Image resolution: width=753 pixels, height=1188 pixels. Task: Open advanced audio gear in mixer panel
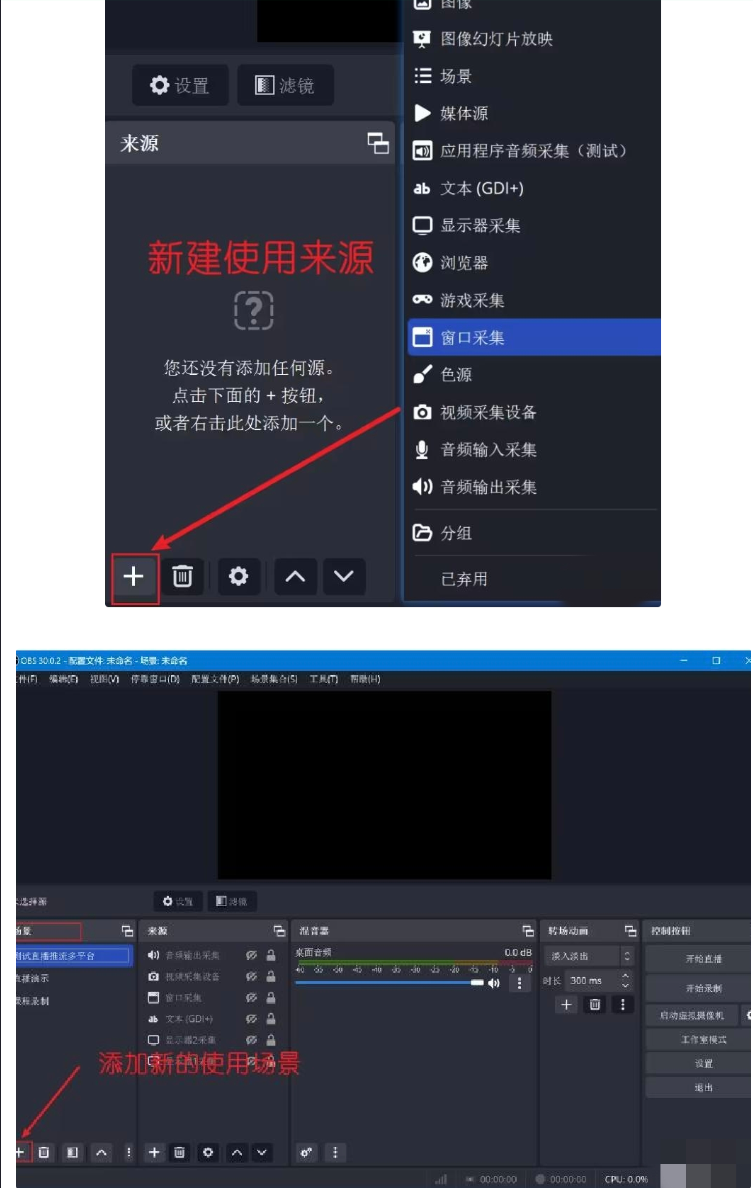tap(308, 1152)
